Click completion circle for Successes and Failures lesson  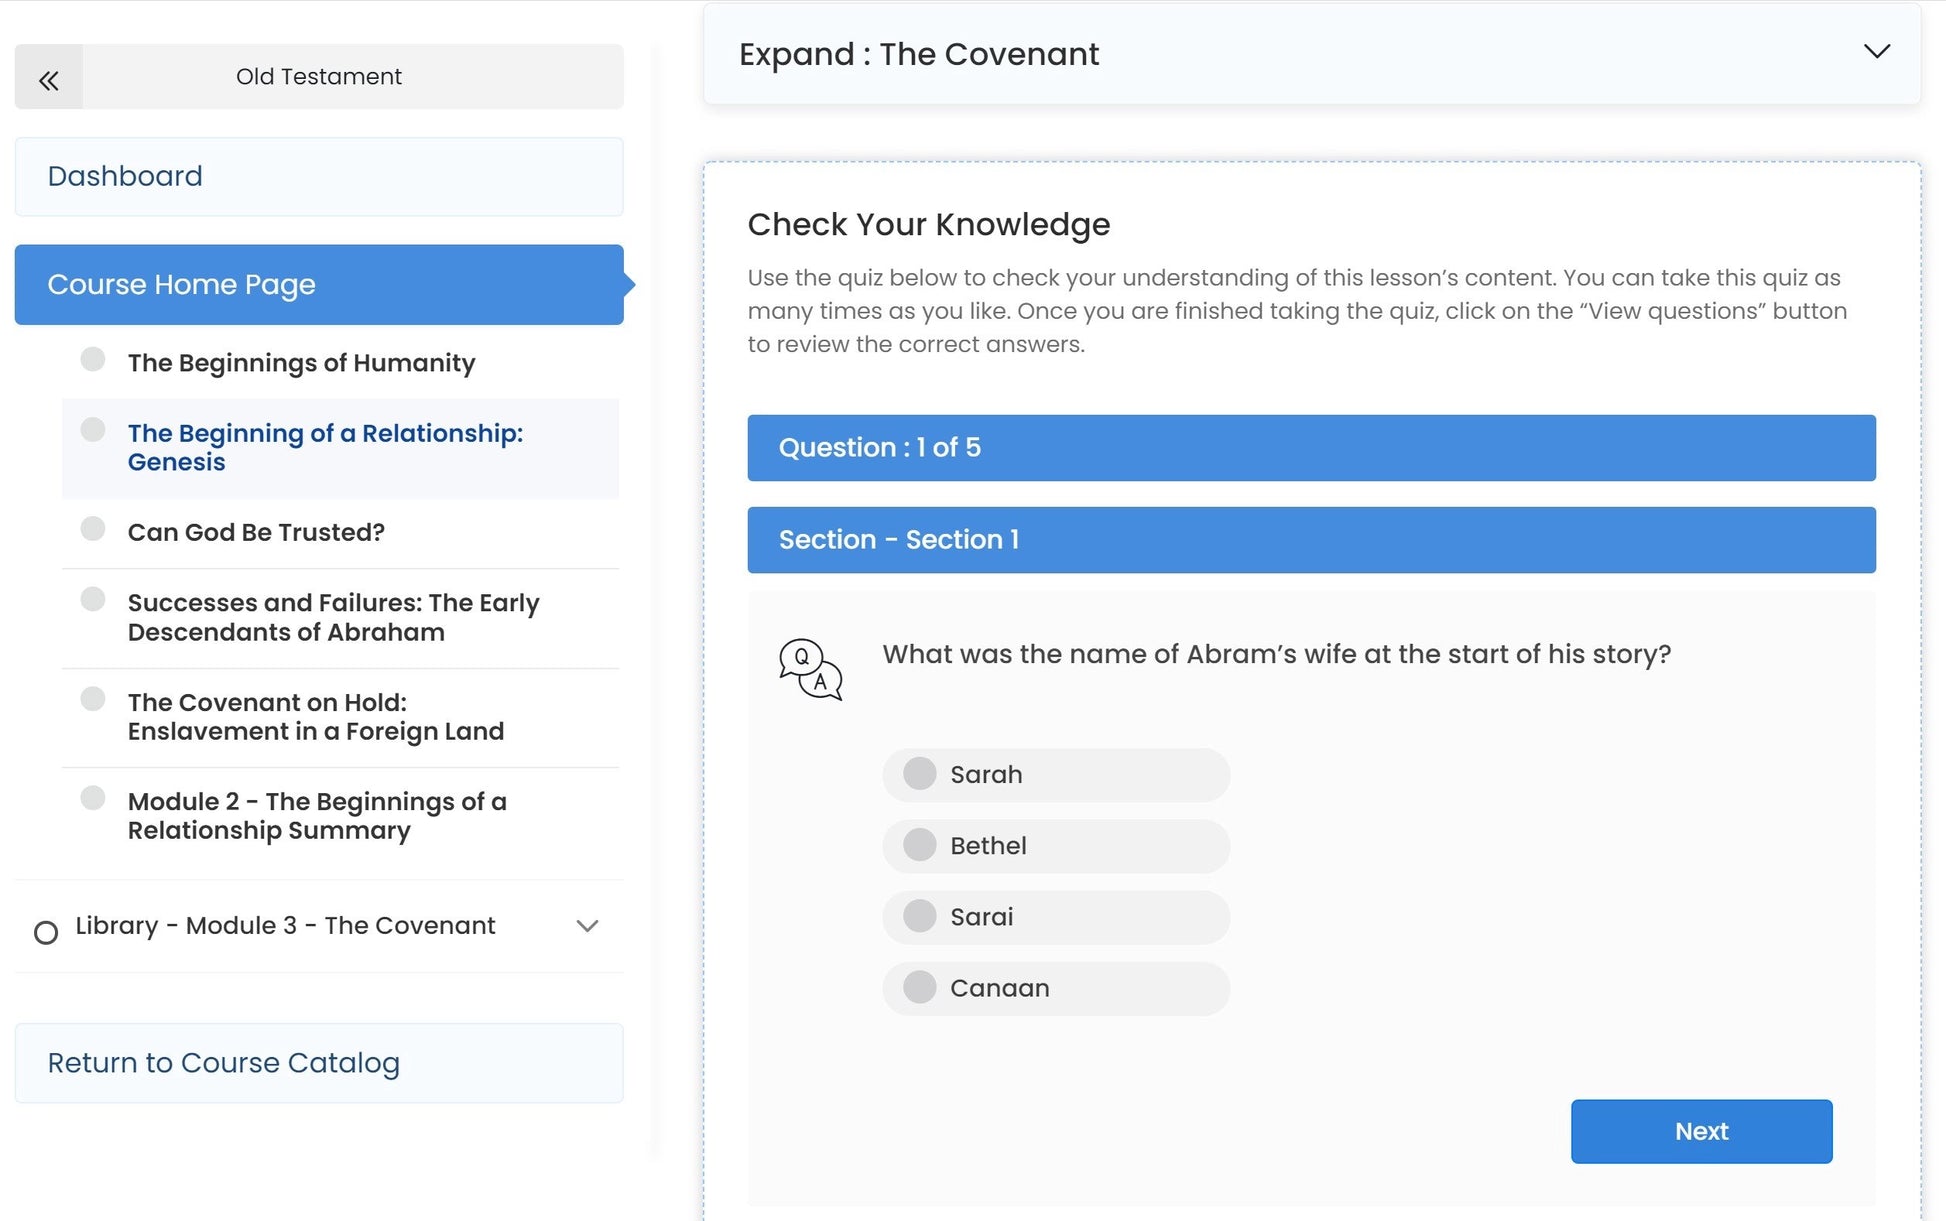93,600
